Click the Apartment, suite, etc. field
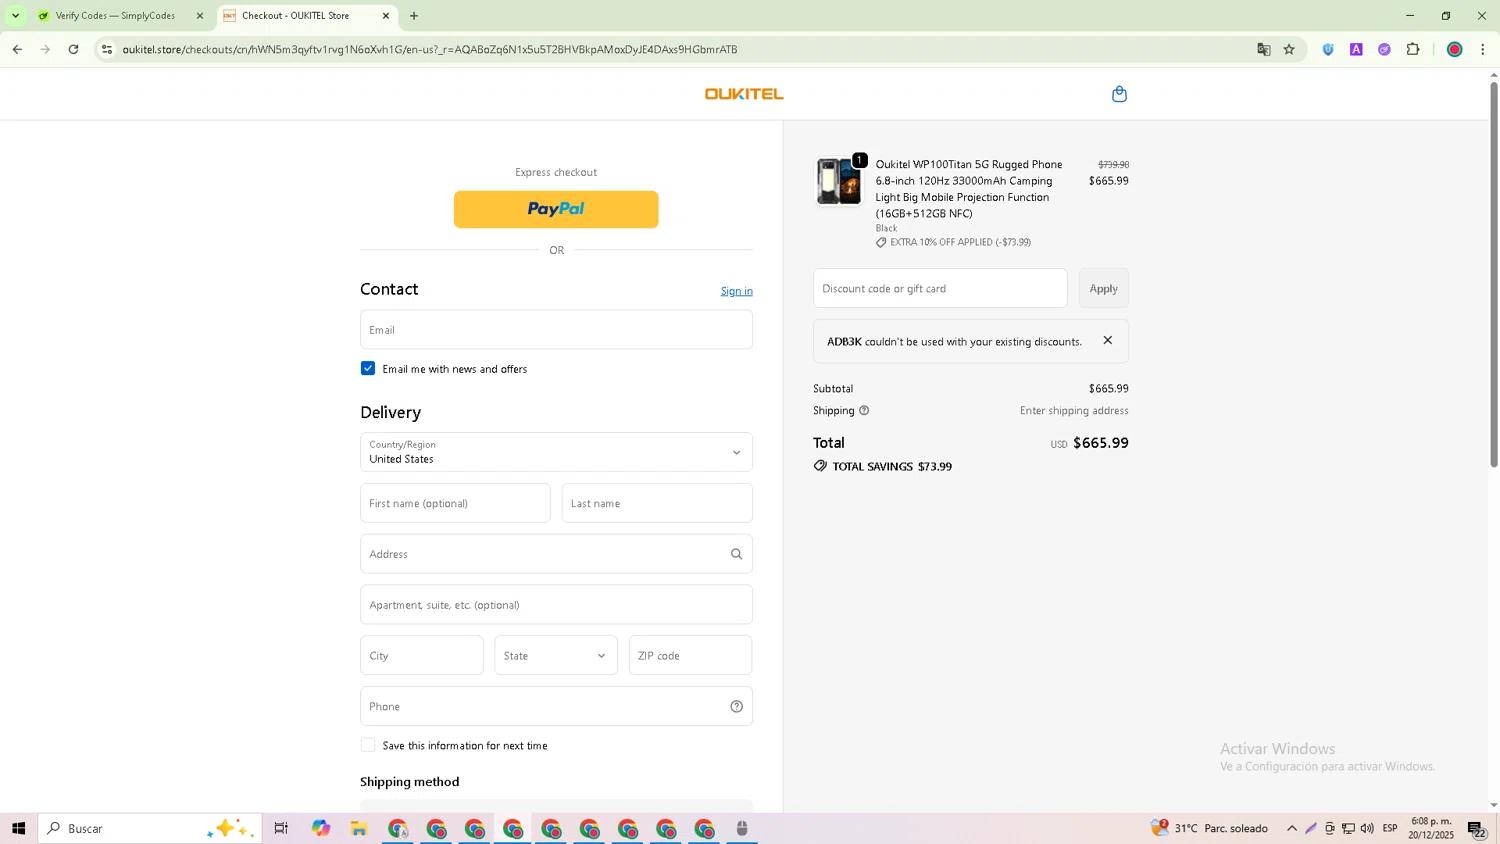The image size is (1500, 844). 556,605
